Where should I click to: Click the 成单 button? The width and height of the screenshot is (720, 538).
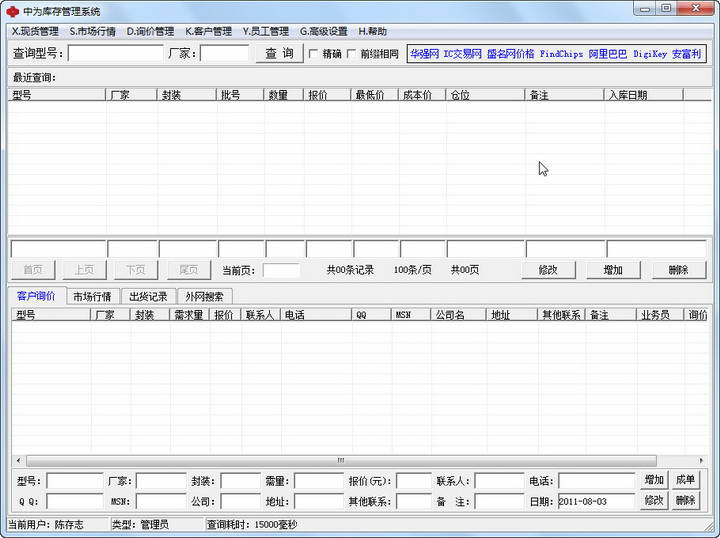click(x=685, y=481)
